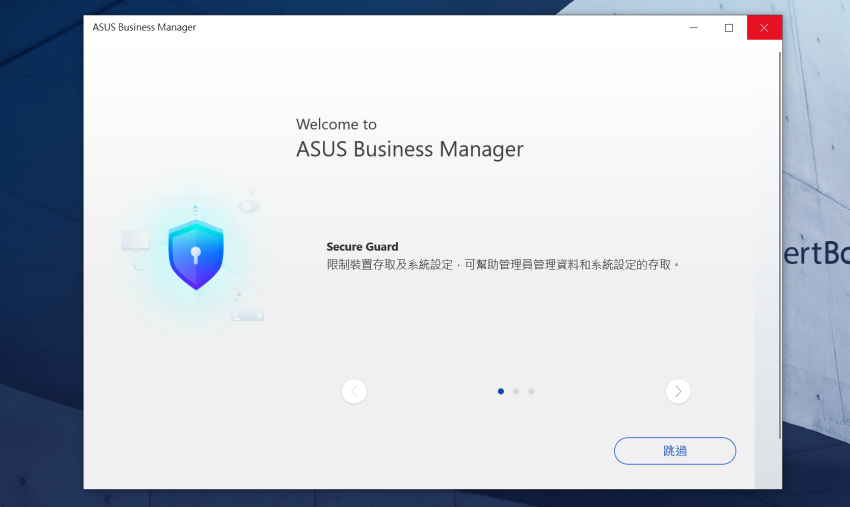Click the 'Welcome to' heading text
850x507 pixels.
(336, 124)
